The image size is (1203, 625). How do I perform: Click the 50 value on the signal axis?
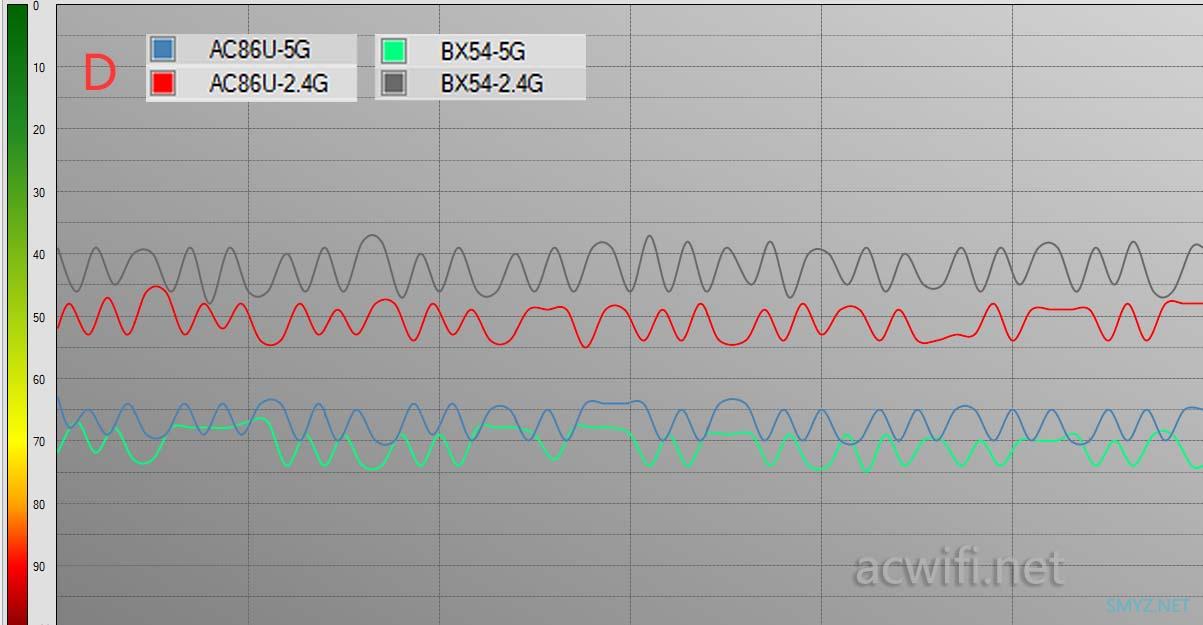point(39,317)
